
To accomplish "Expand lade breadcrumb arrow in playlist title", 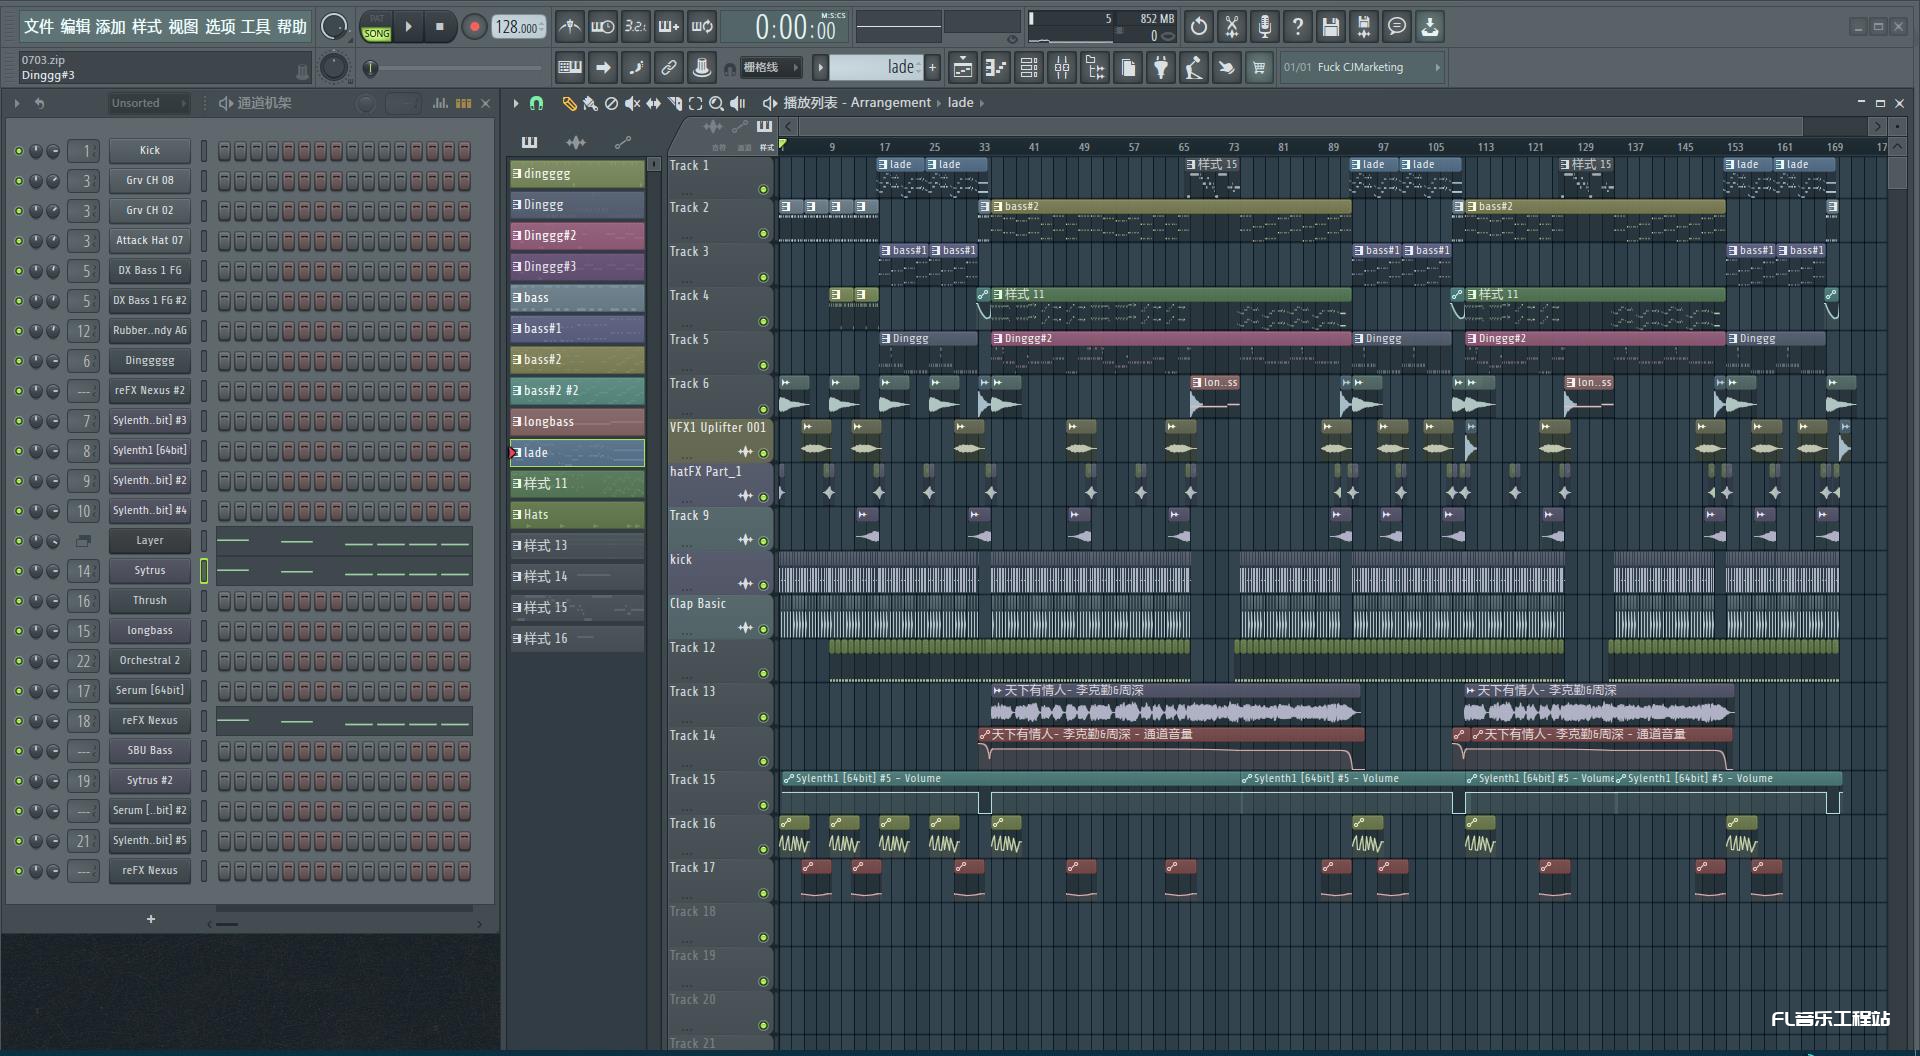I will [982, 103].
